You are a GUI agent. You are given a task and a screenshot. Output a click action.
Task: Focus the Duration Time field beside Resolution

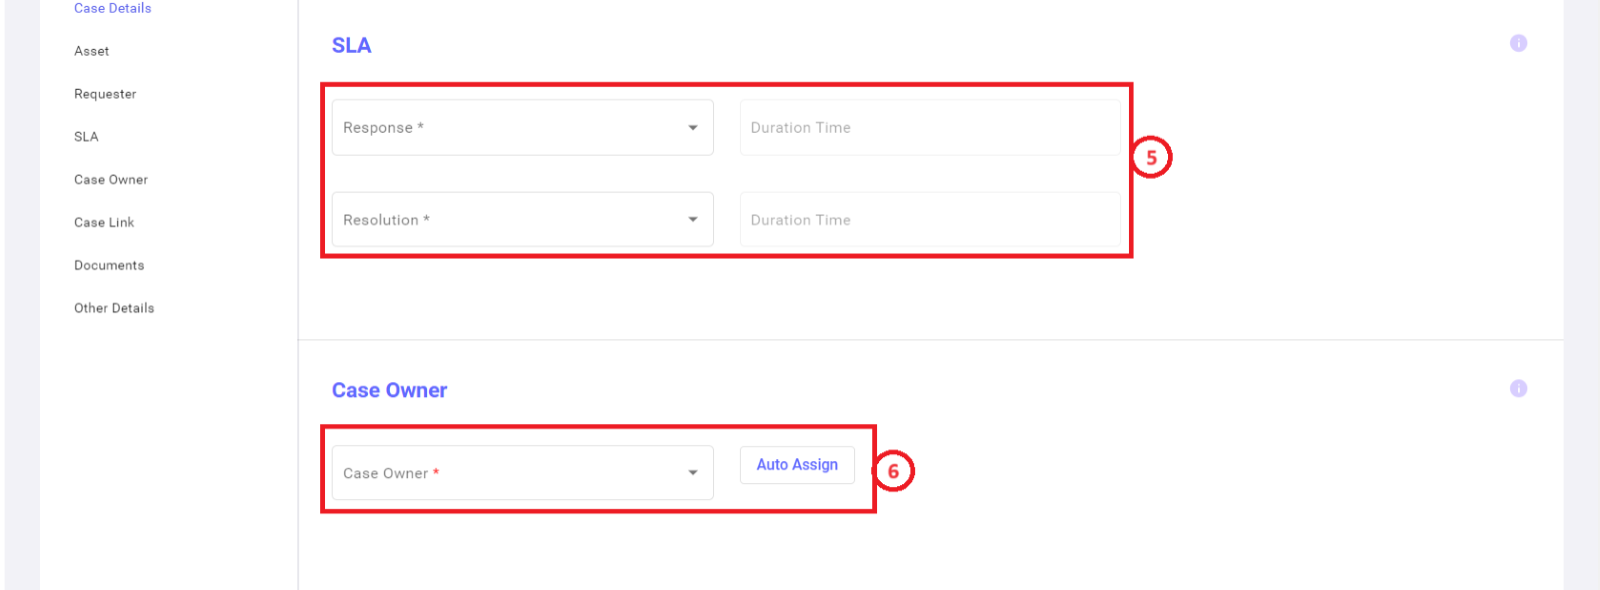pyautogui.click(x=930, y=219)
